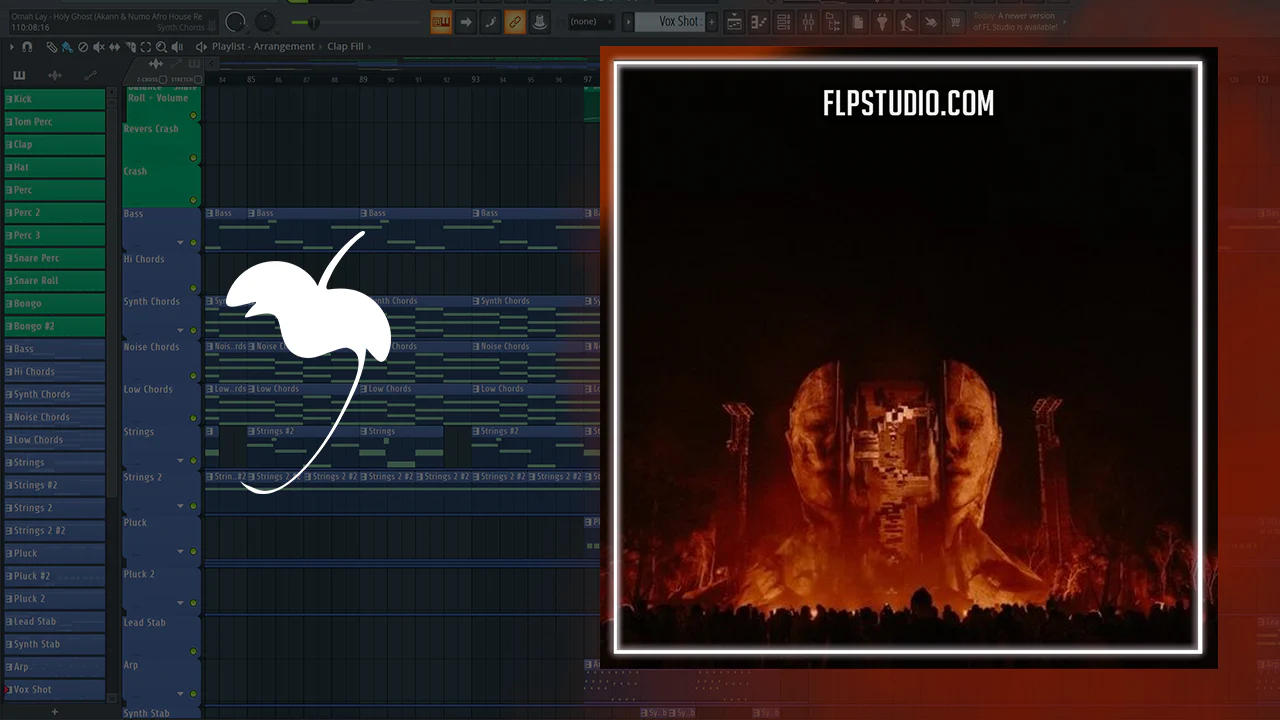The image size is (1280, 720).
Task: Mute the Bass track with its green dot
Action: pyautogui.click(x=193, y=243)
